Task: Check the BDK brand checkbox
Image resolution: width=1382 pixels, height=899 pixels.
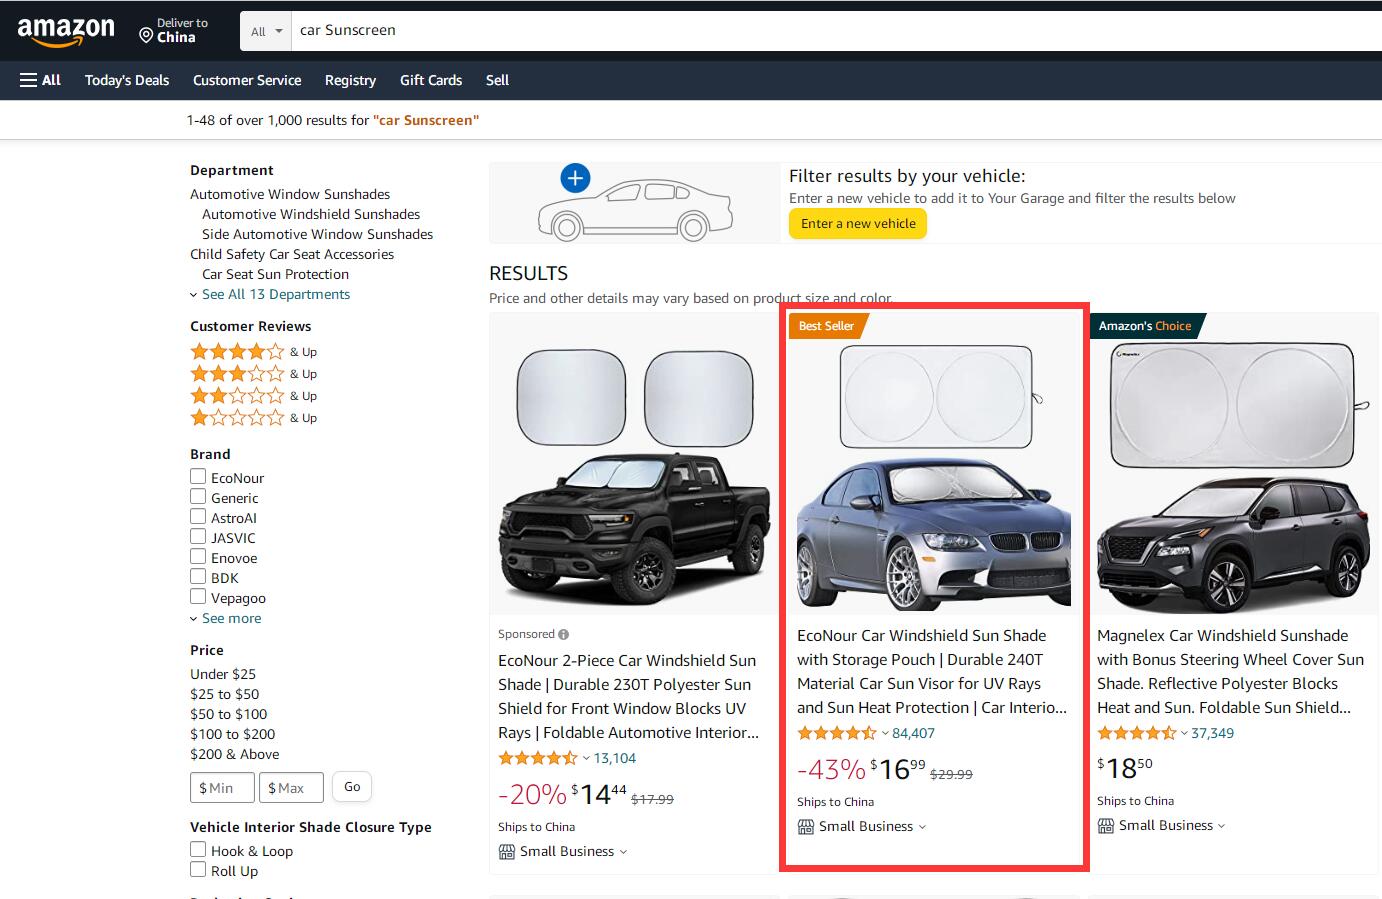Action: click(198, 577)
